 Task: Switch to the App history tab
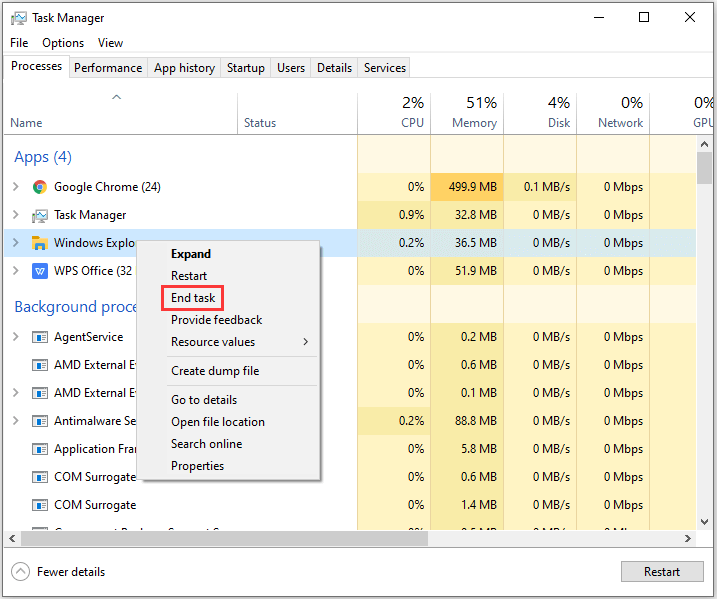[x=184, y=68]
